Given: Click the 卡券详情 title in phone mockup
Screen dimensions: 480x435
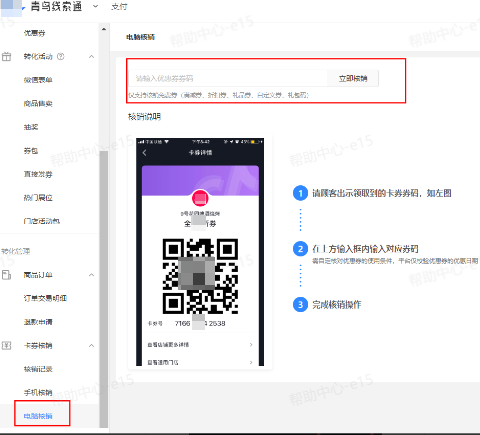Looking at the screenshot, I should tap(200, 153).
